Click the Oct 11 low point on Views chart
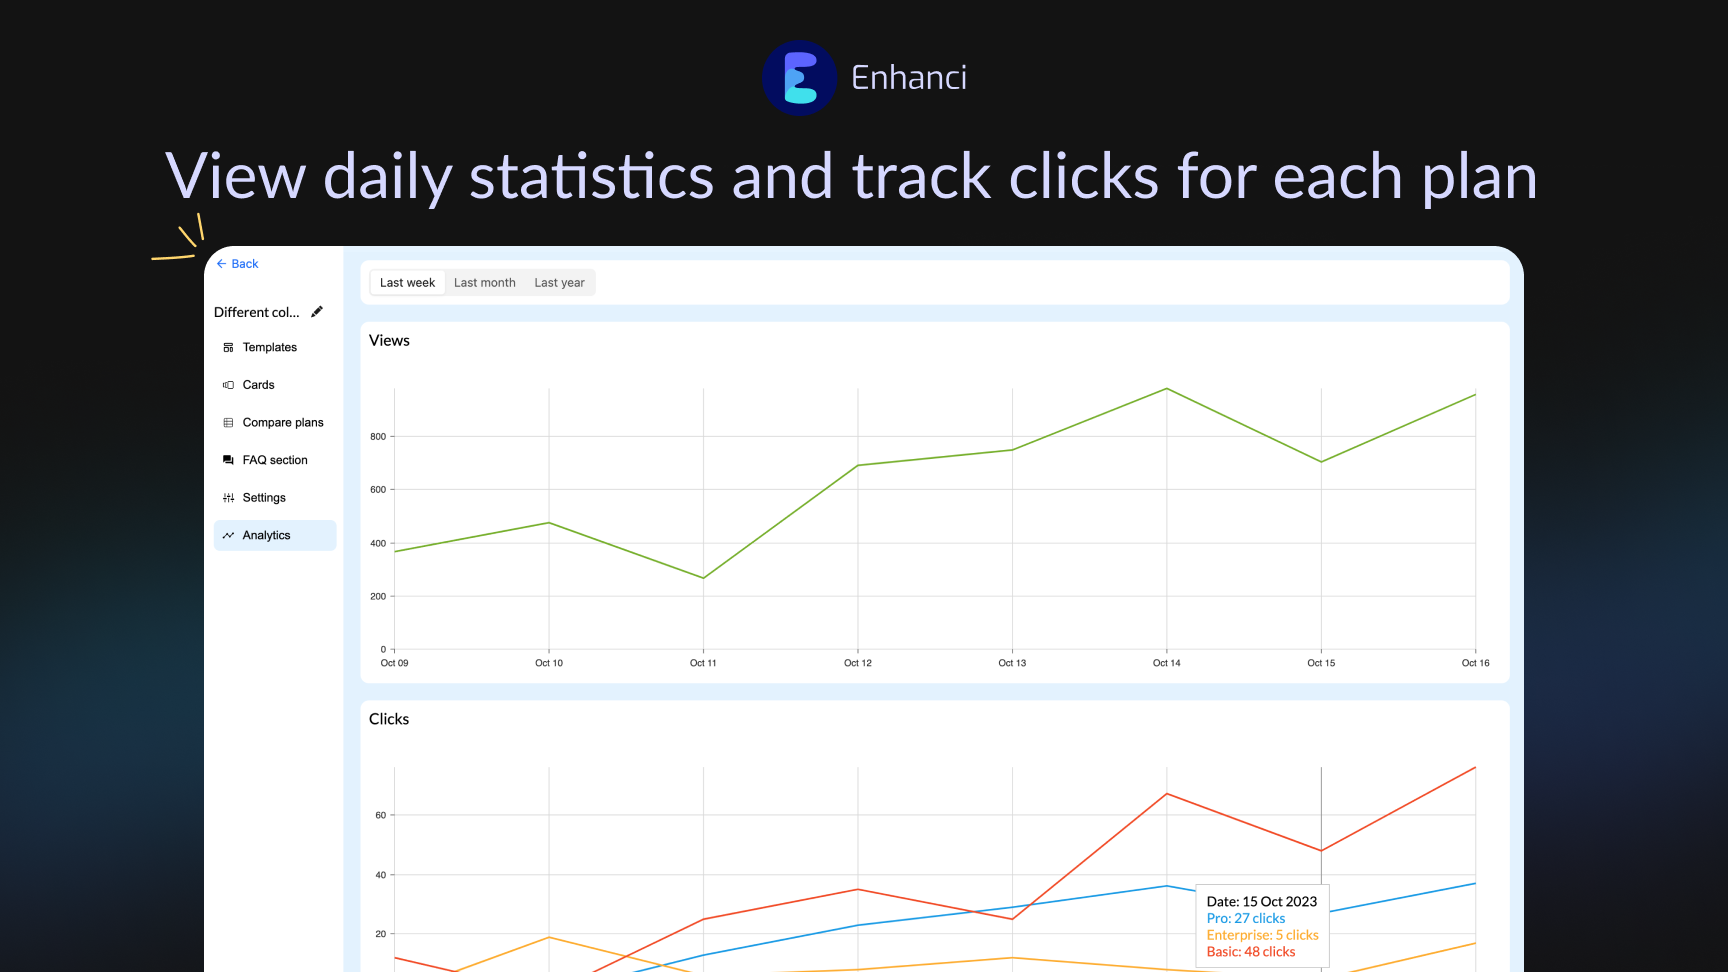The image size is (1728, 972). tap(703, 578)
